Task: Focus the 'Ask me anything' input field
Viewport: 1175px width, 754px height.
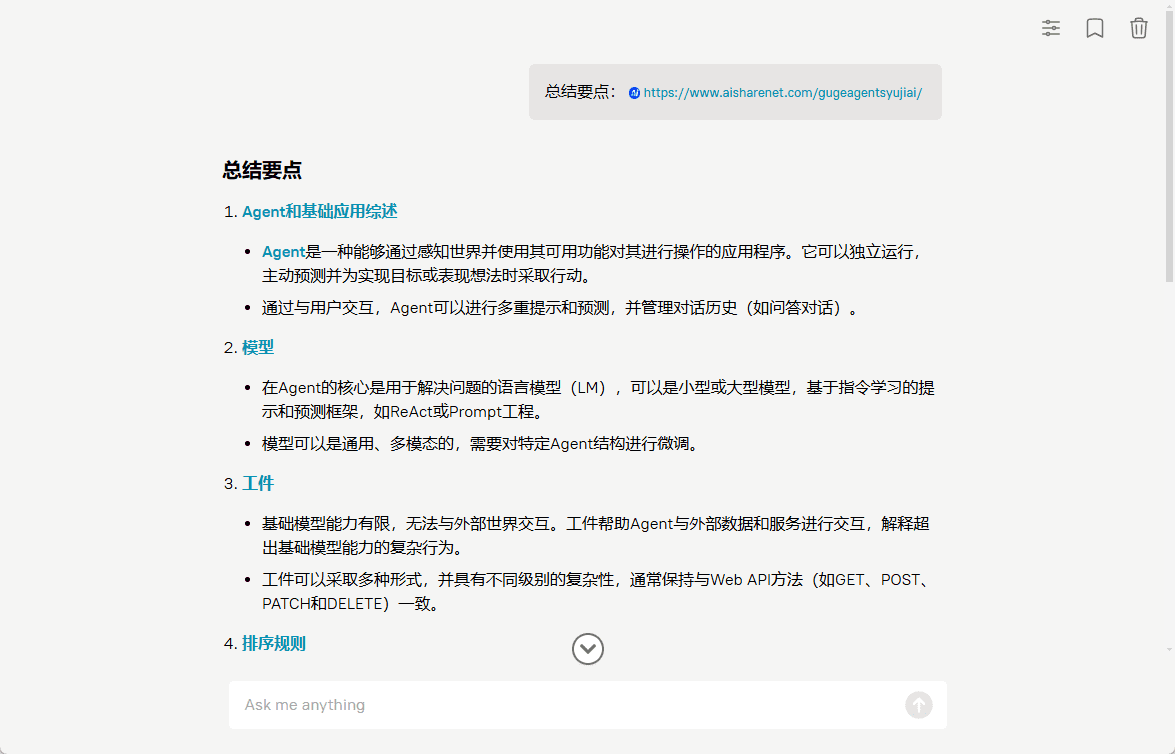Action: pyautogui.click(x=588, y=705)
